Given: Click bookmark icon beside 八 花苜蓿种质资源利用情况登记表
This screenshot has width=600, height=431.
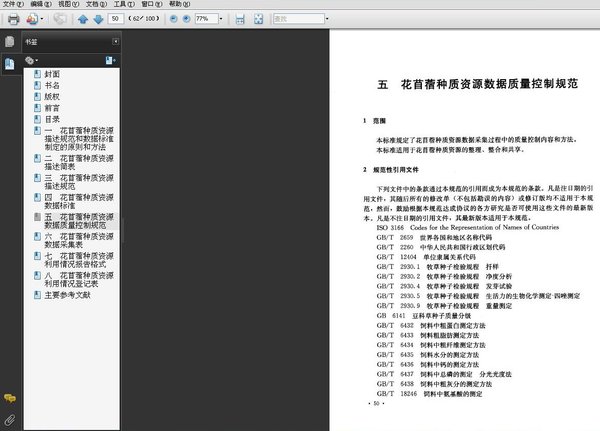Looking at the screenshot, I should pyautogui.click(x=37, y=275).
